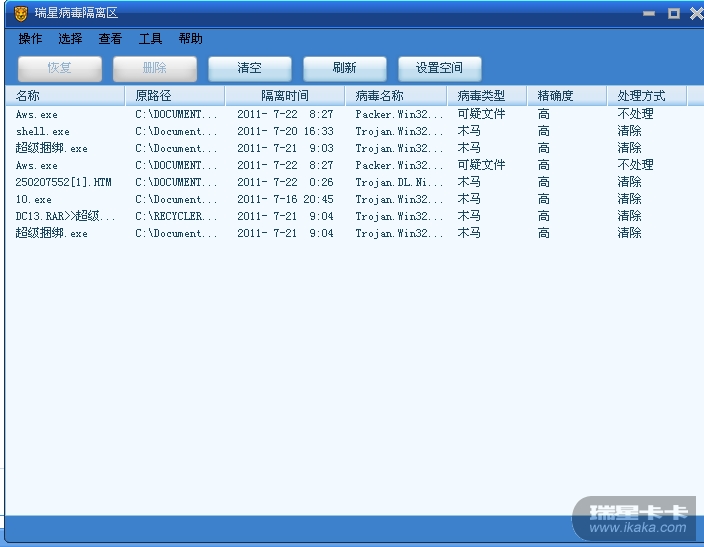Viewport: 704px width, 547px height.
Task: Select the 250207552[1].HTM file entry
Action: 63,182
